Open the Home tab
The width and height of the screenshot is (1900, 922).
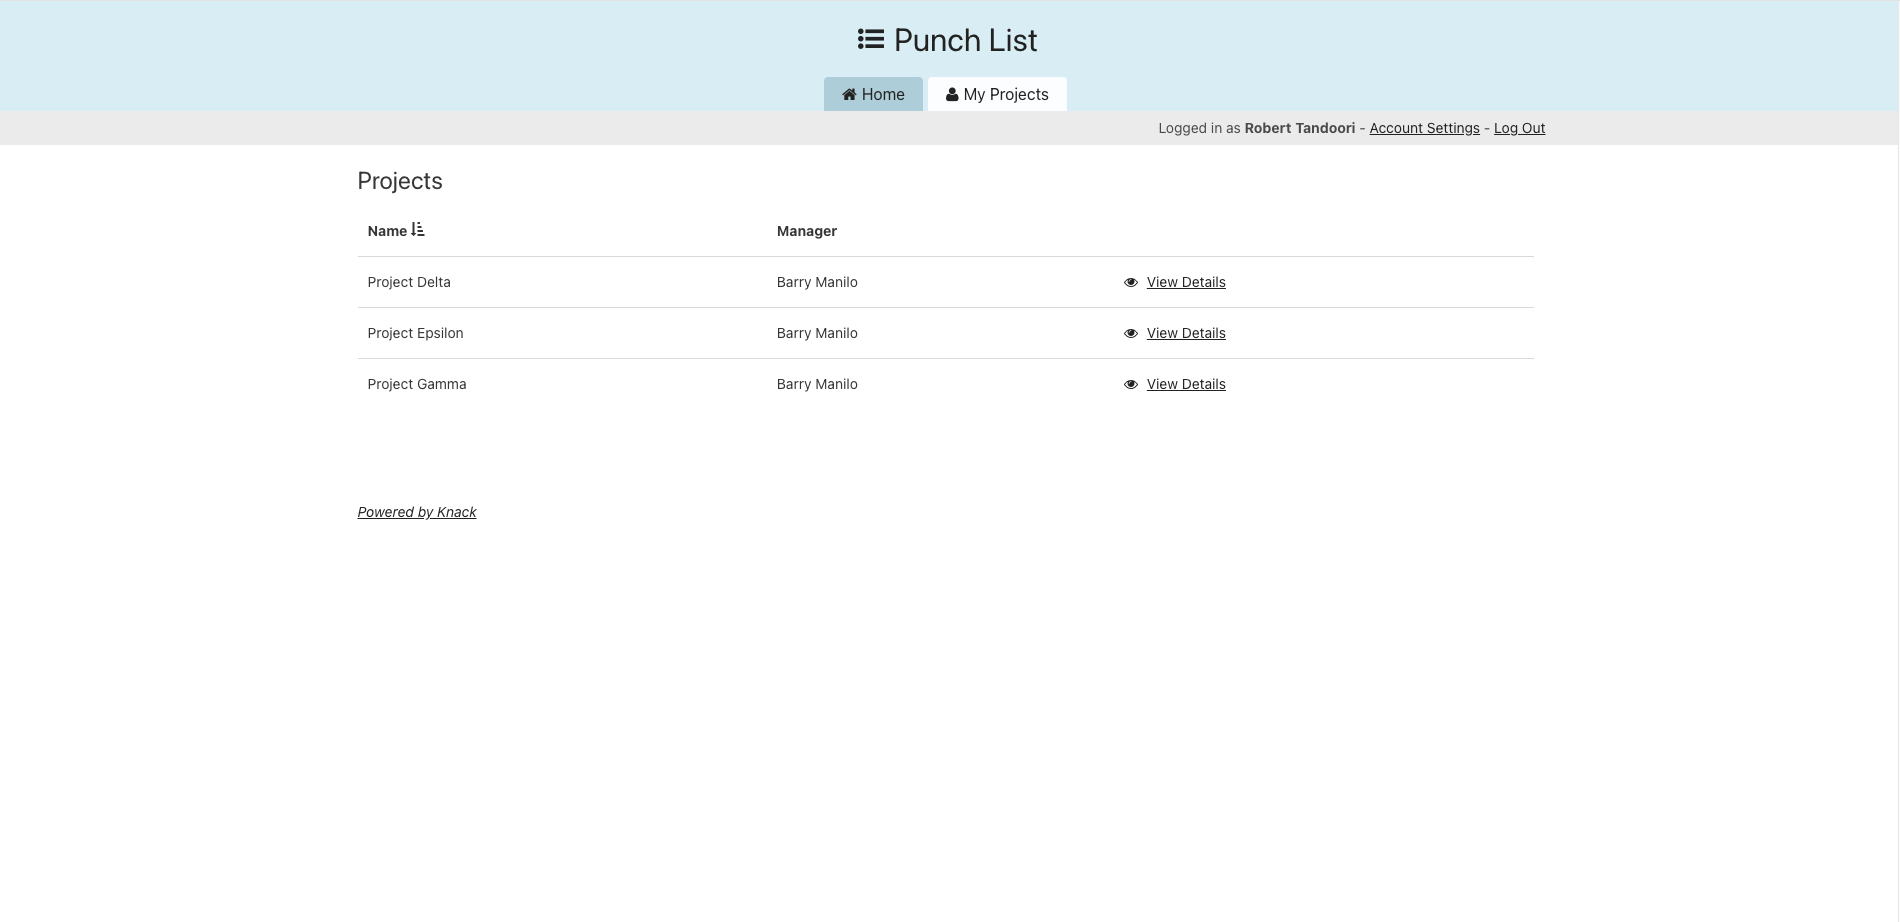pyautogui.click(x=873, y=94)
